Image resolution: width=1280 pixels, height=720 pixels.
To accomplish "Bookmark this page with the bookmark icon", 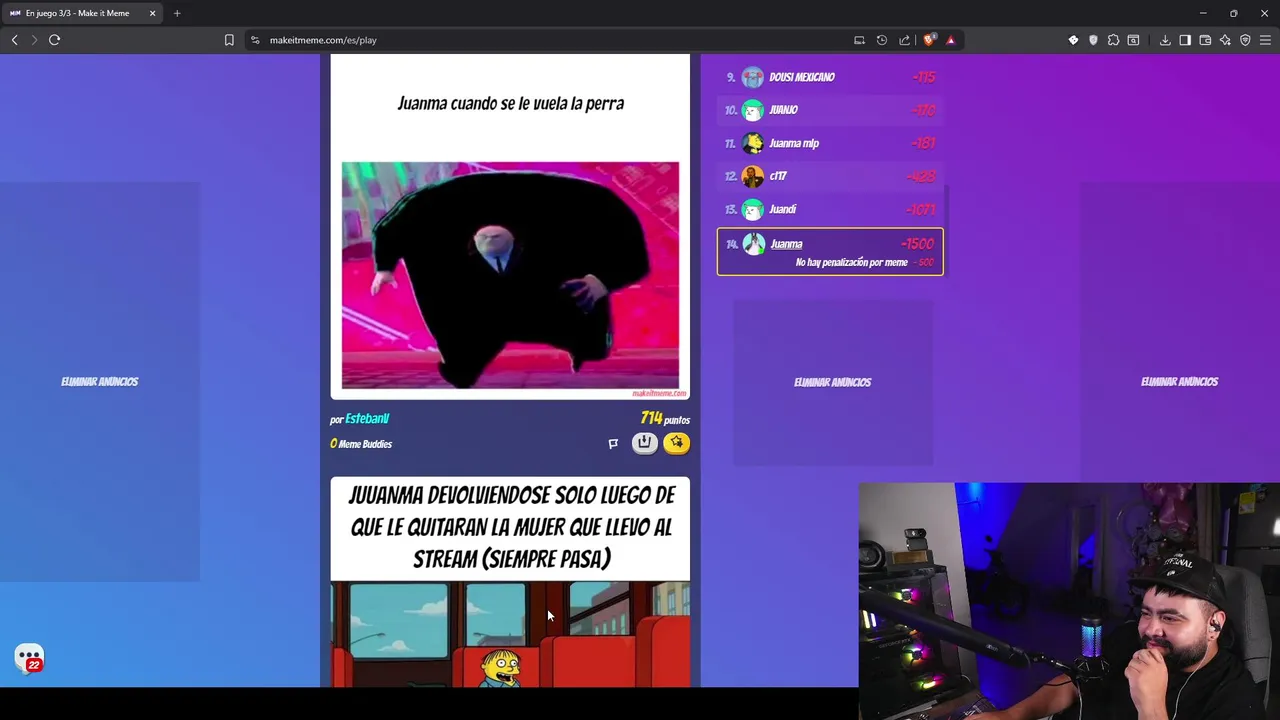I will click(x=229, y=40).
